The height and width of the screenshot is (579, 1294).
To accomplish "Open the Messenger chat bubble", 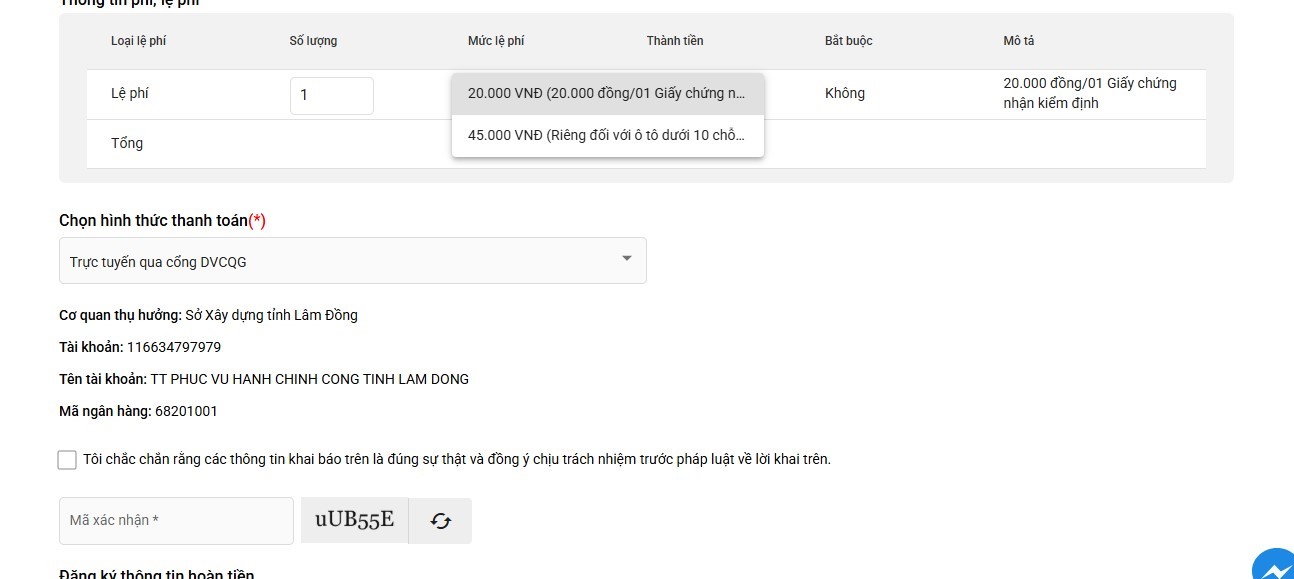I will 1274,566.
